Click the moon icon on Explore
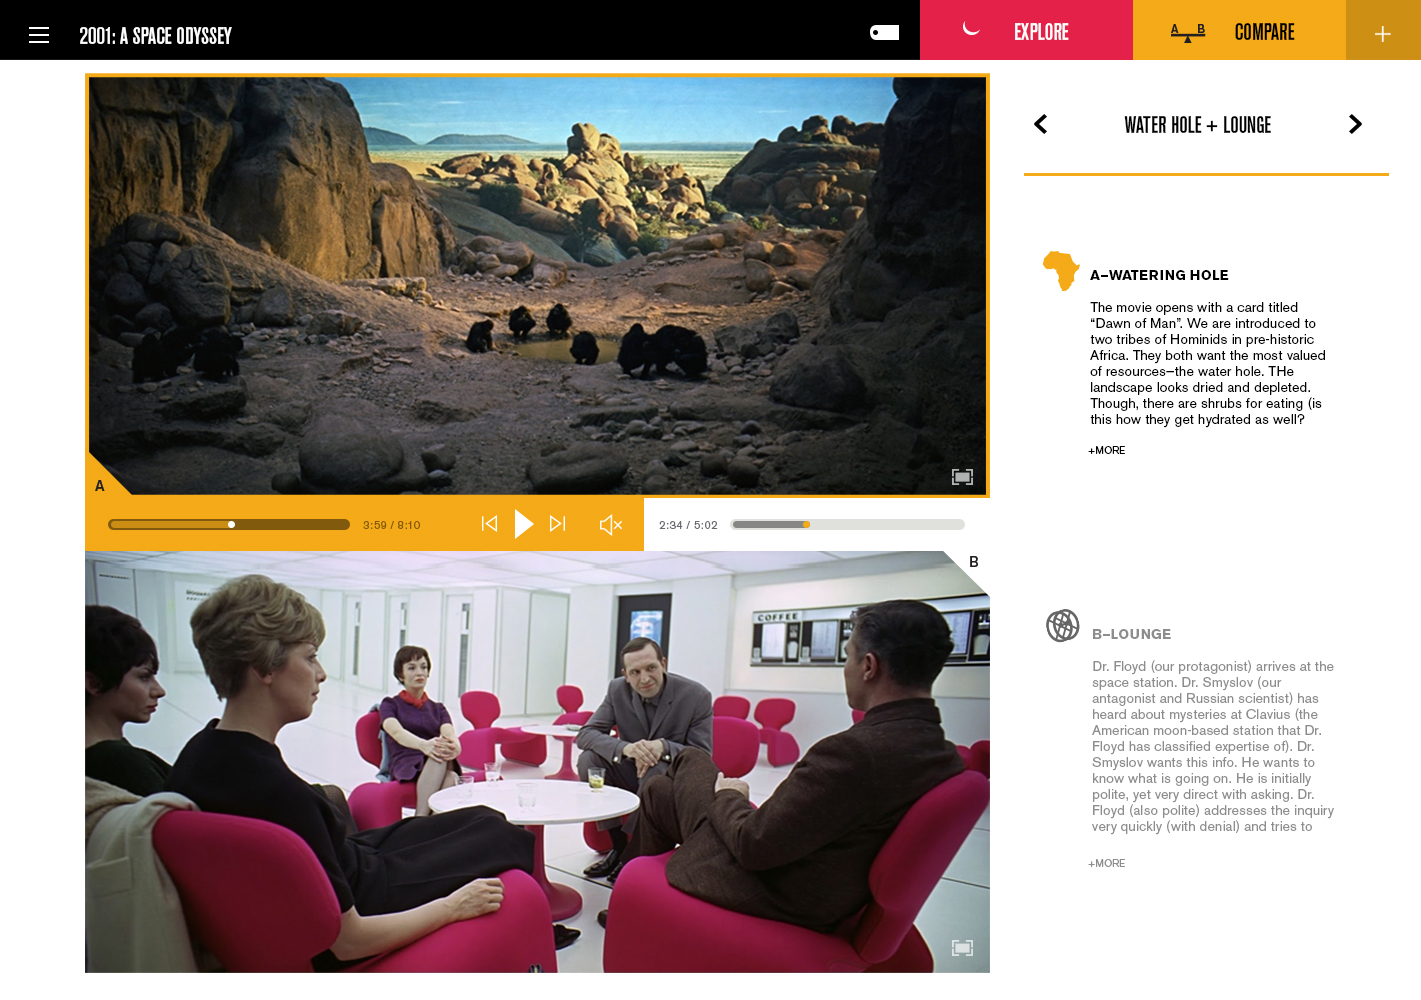Viewport: 1421px width, 1000px height. click(970, 29)
